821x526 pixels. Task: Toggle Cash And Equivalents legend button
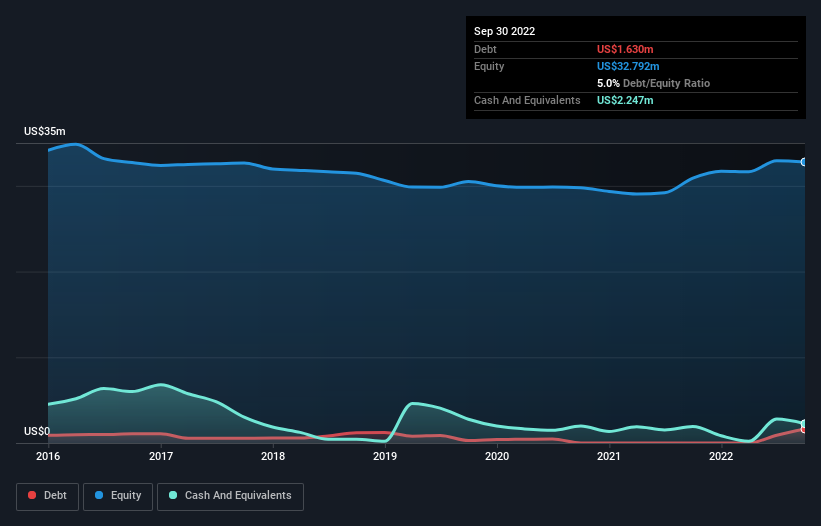[230, 496]
